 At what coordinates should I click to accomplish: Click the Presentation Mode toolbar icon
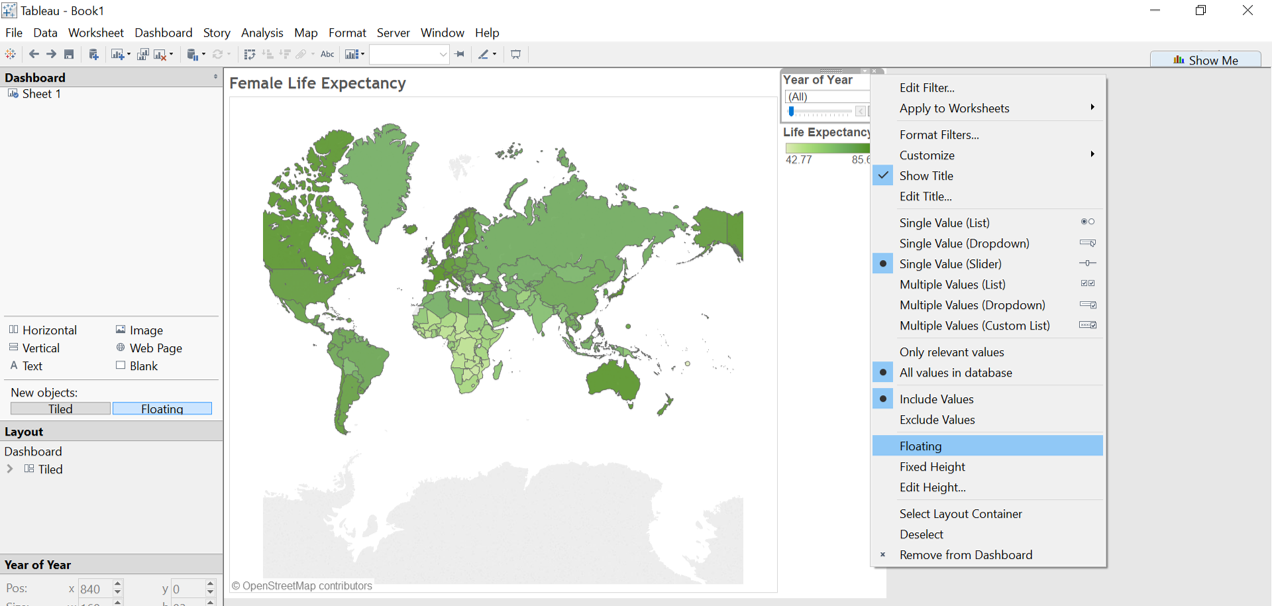click(x=516, y=55)
